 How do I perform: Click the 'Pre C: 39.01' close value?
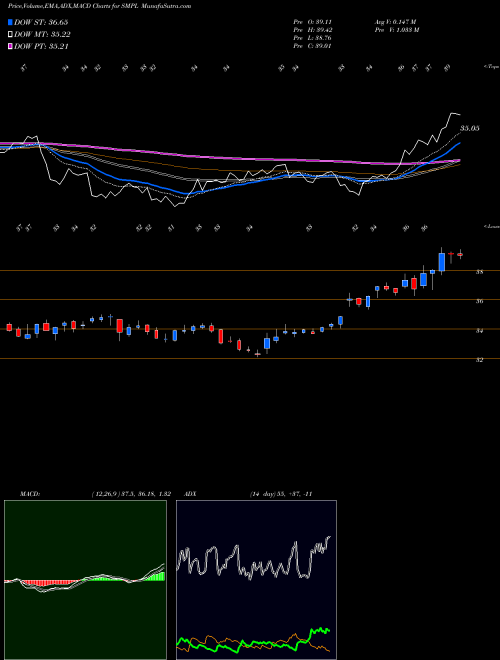(313, 46)
